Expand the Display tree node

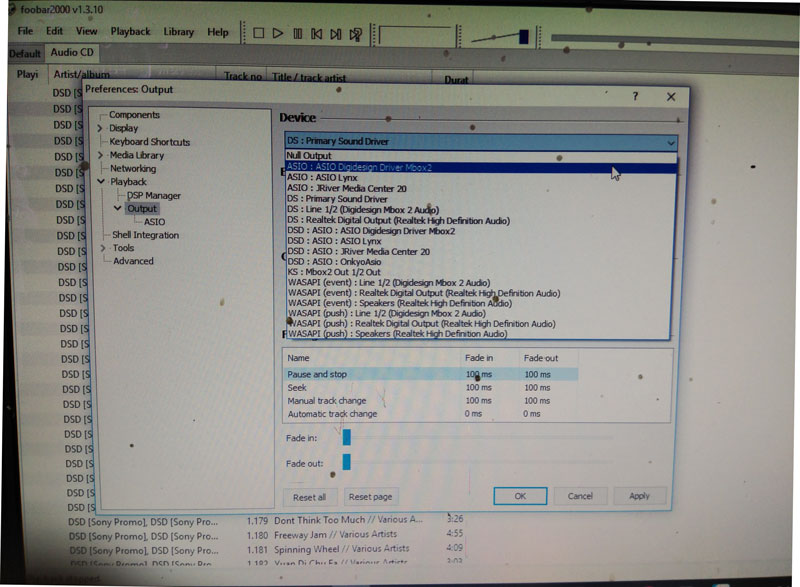click(100, 128)
